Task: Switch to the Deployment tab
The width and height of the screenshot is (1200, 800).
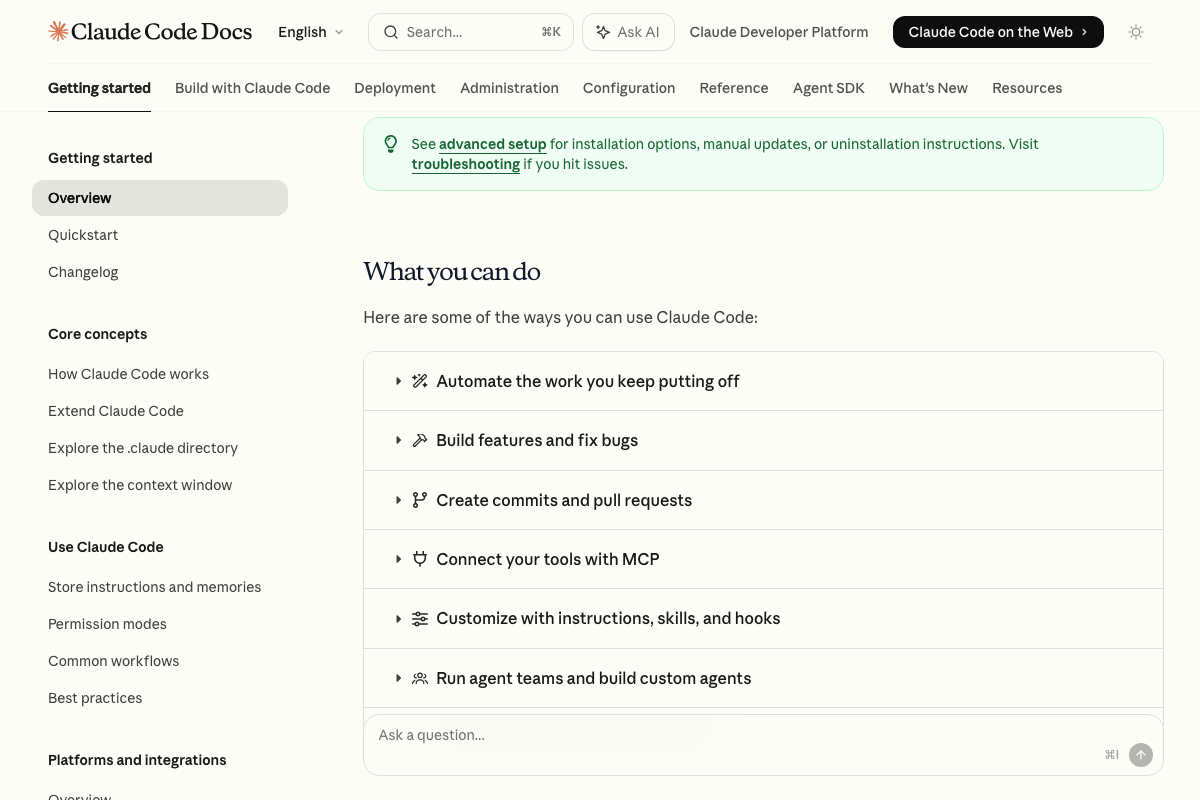Action: pyautogui.click(x=395, y=88)
